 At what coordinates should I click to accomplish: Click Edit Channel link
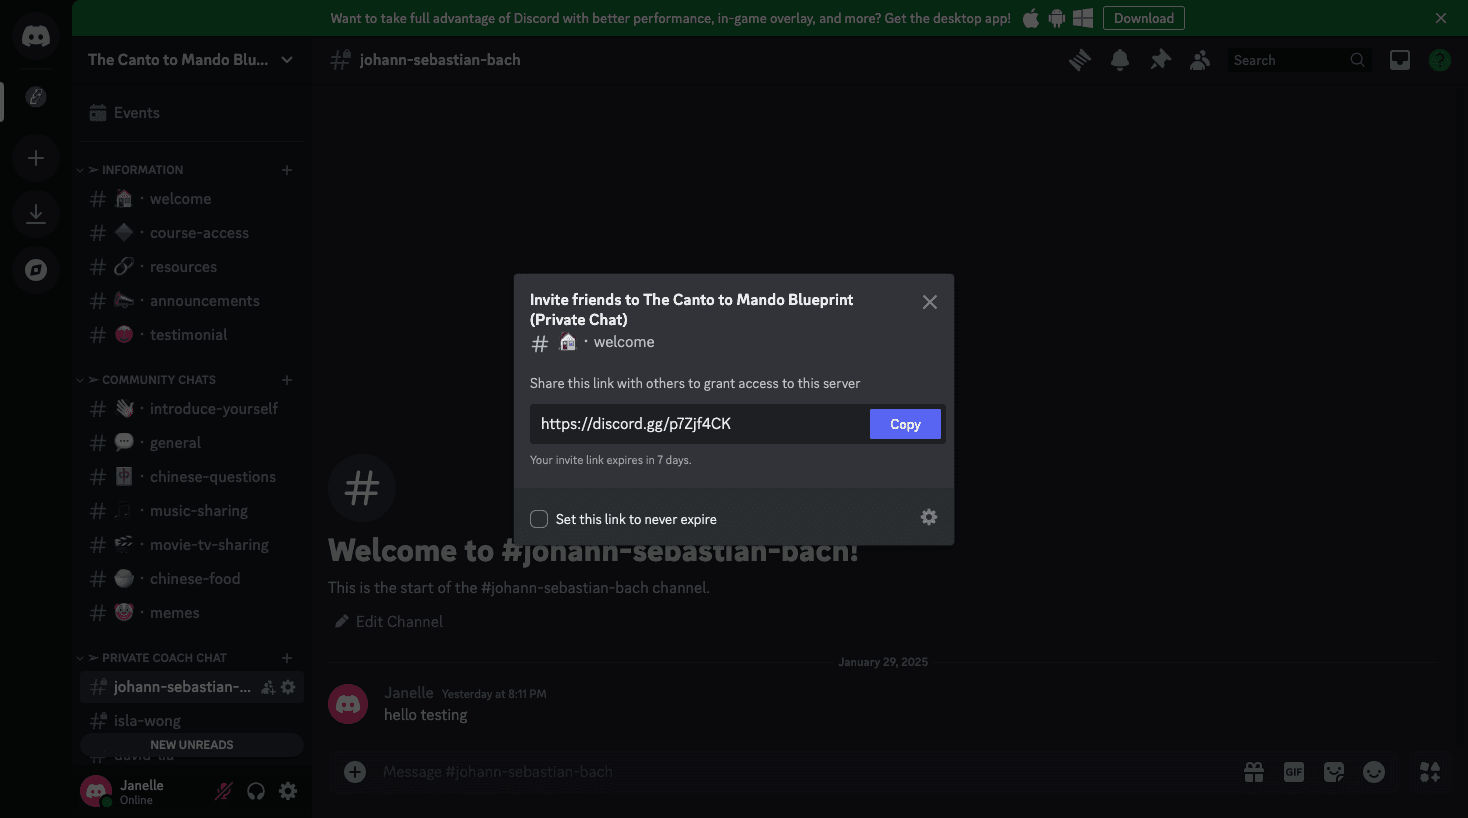[x=389, y=622]
